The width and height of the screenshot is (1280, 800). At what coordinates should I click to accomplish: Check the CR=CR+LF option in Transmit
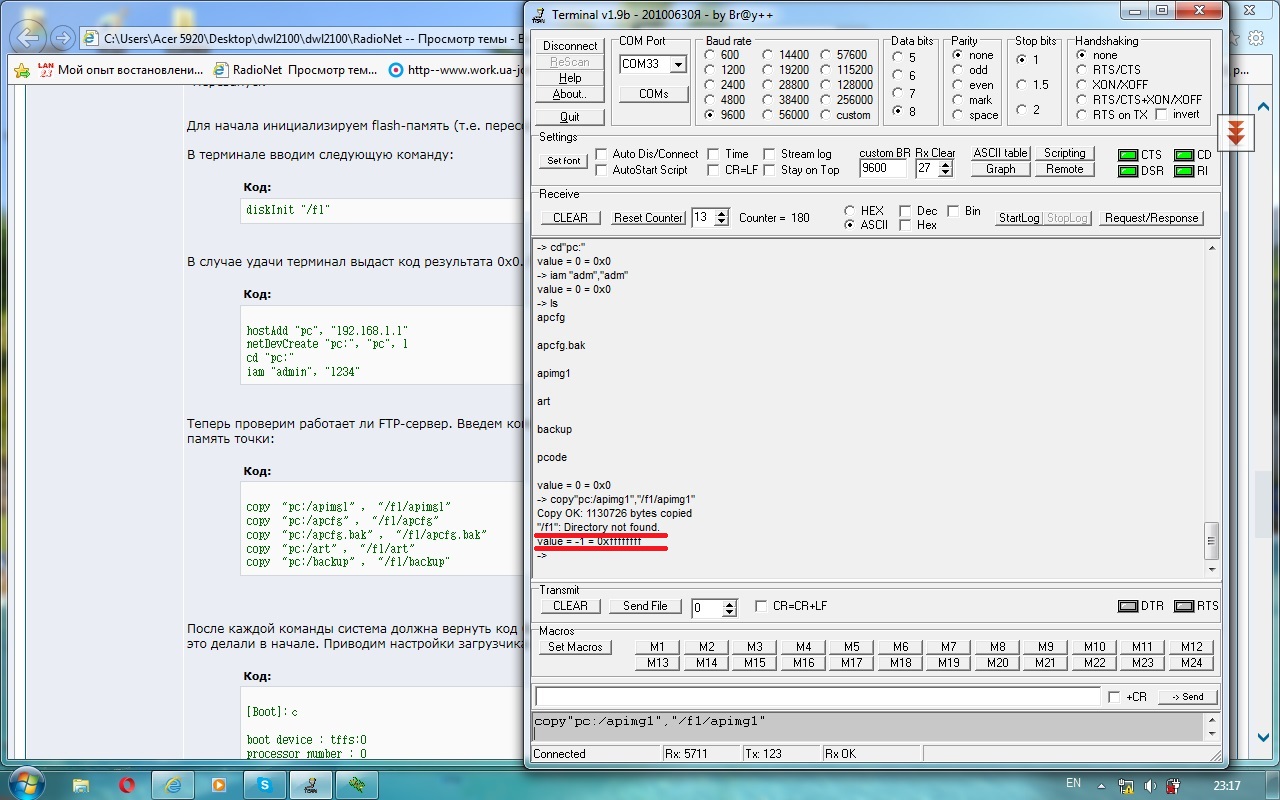coord(762,606)
